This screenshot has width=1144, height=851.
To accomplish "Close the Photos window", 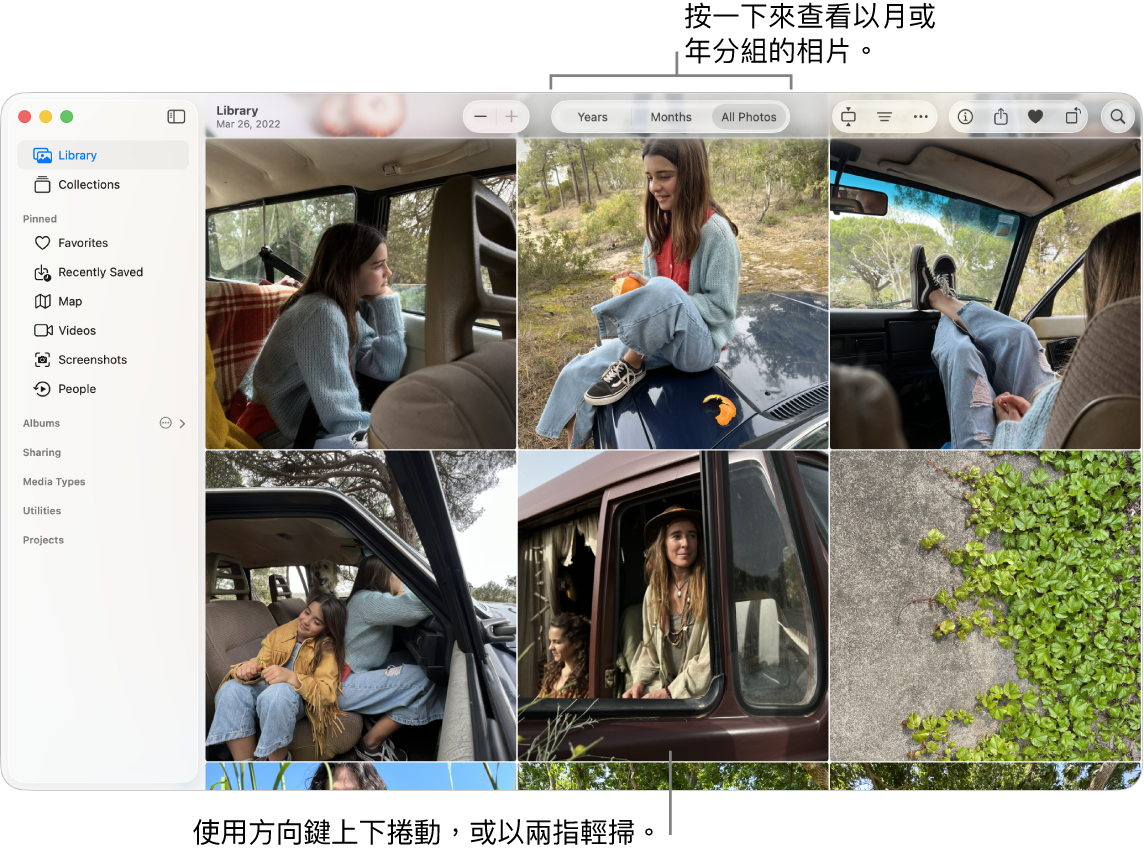I will (24, 117).
